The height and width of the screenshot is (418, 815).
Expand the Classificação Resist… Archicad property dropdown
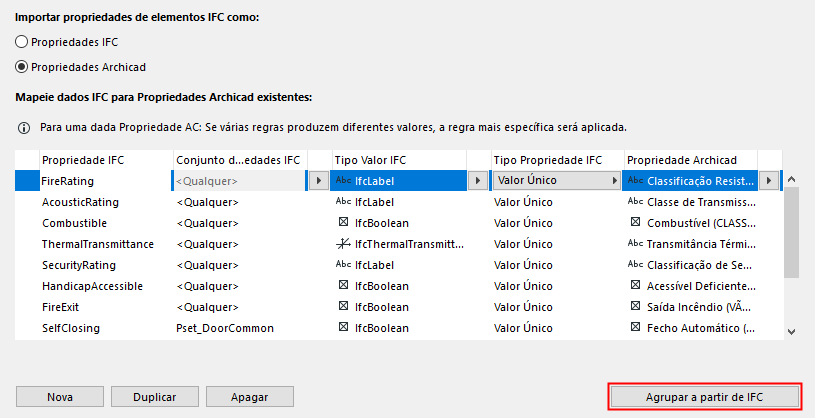(x=768, y=181)
